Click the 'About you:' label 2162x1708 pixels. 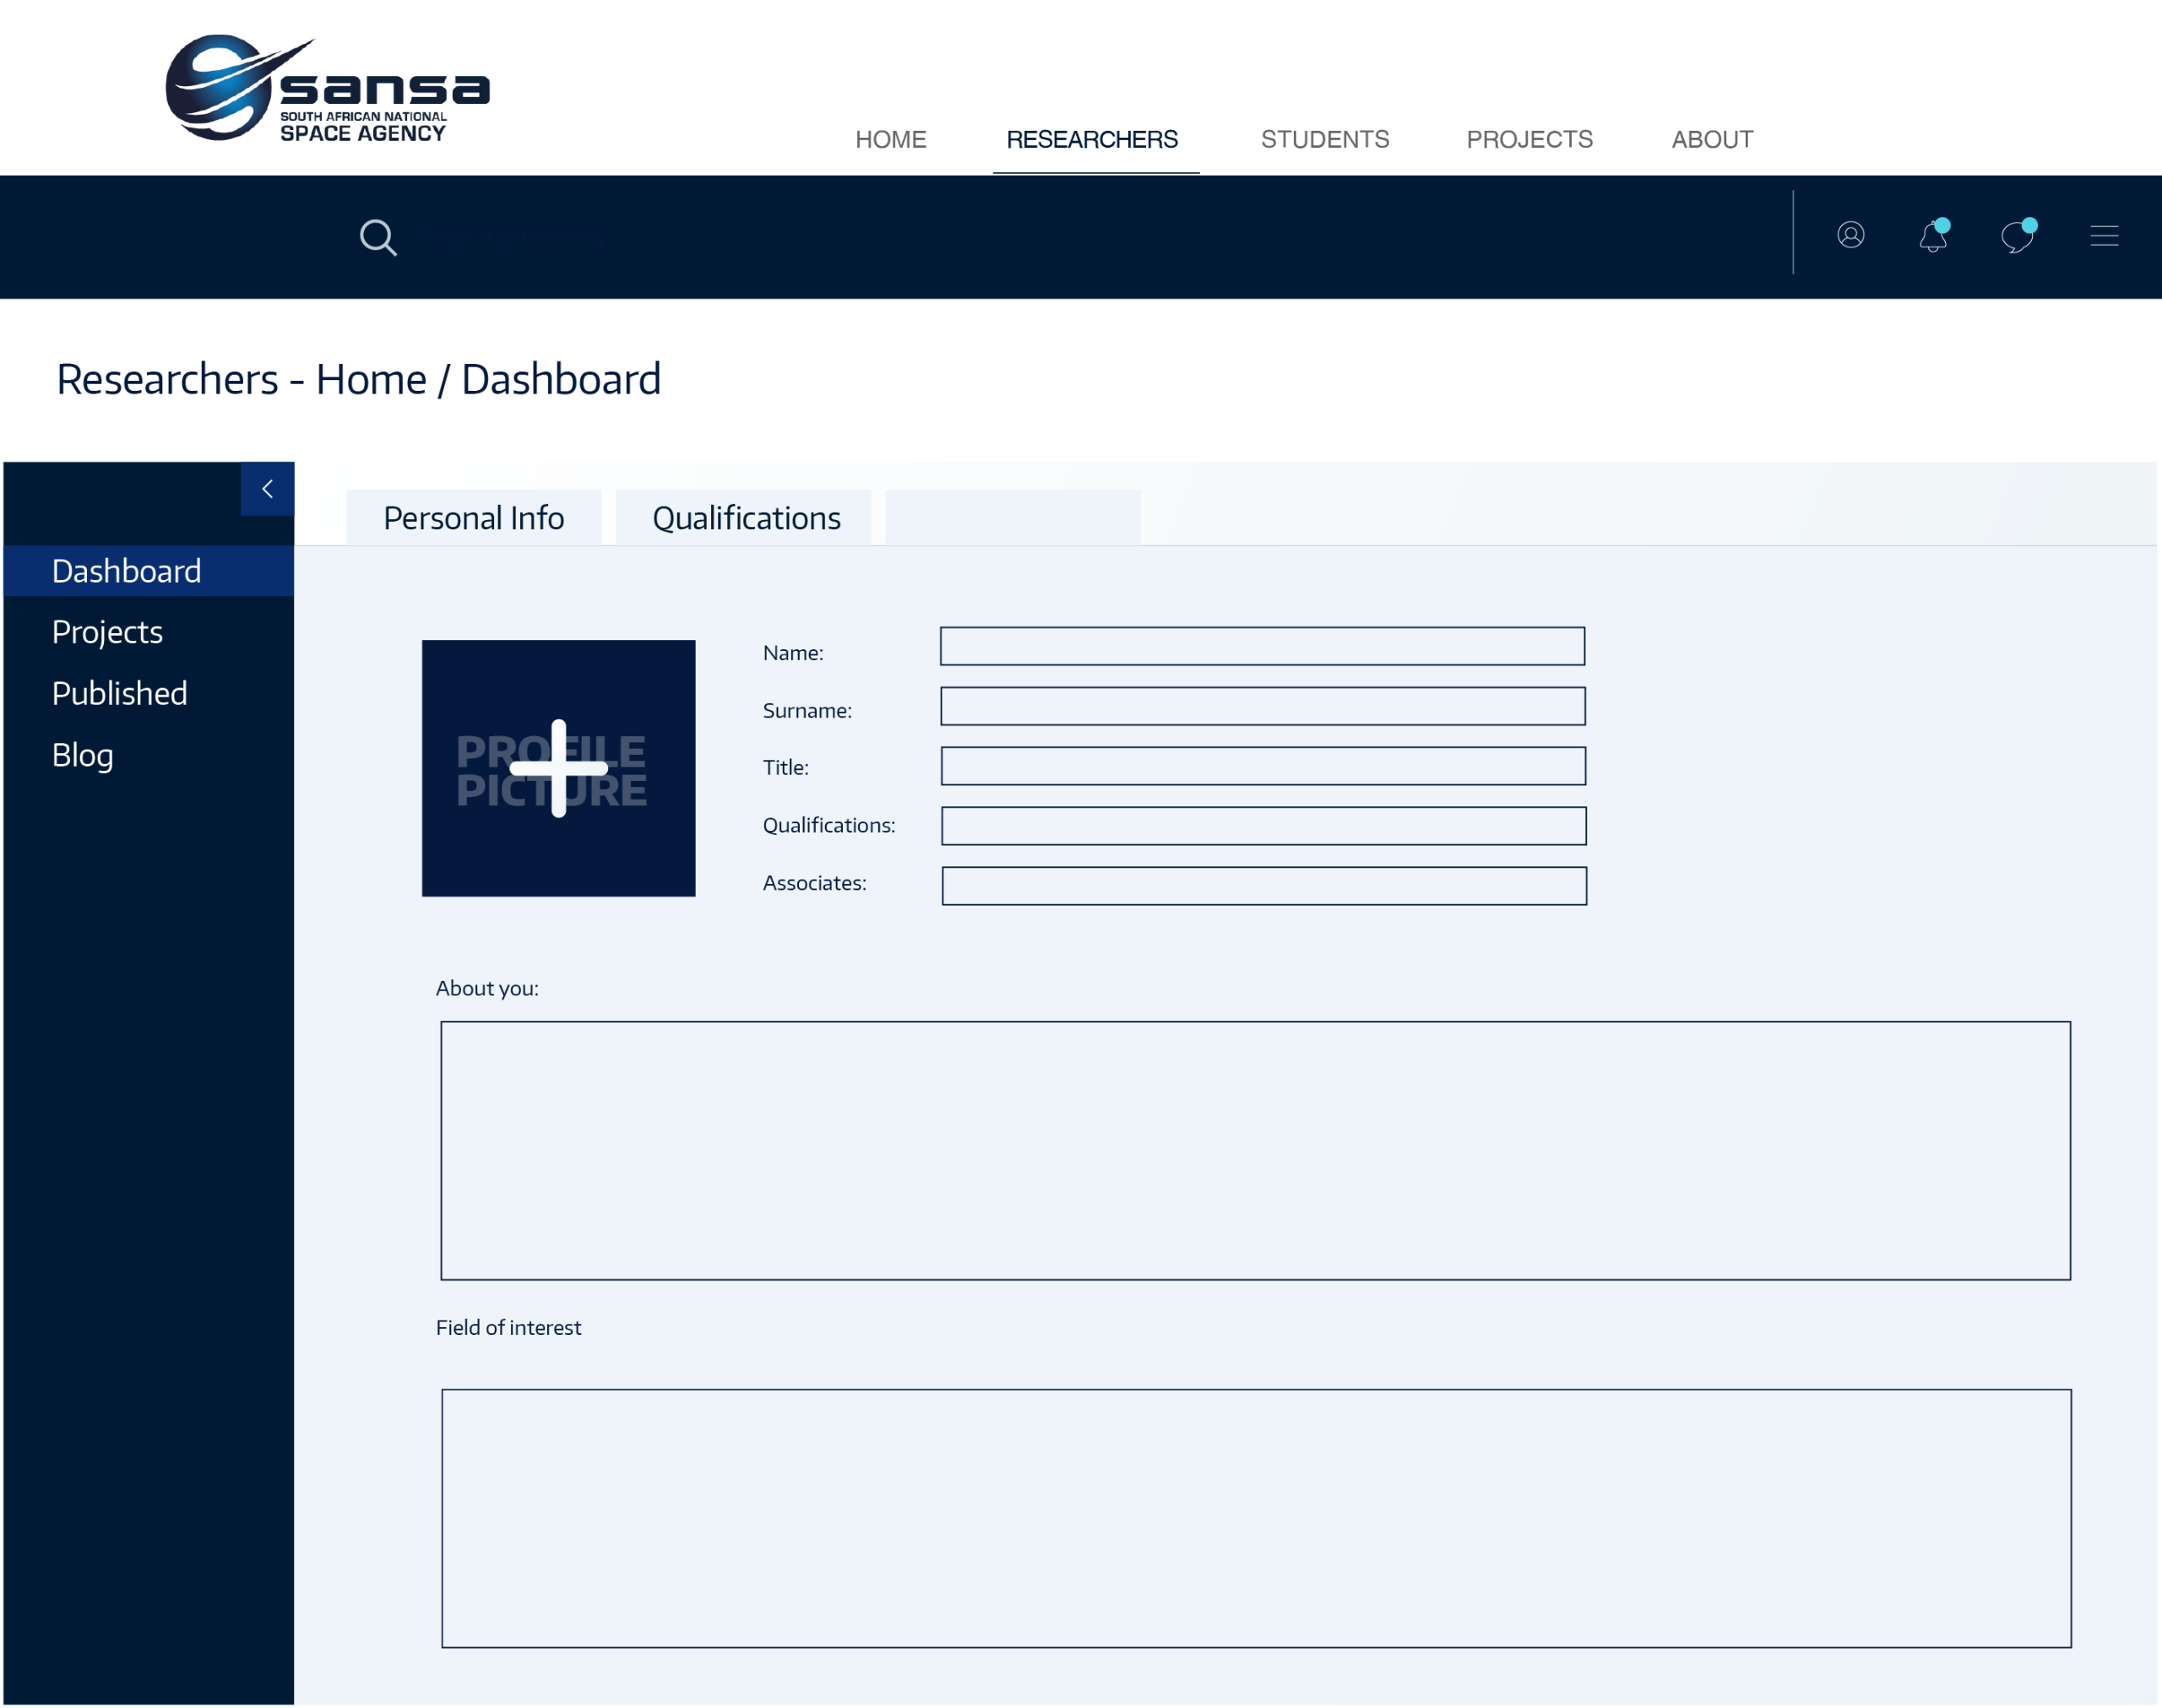click(x=487, y=989)
